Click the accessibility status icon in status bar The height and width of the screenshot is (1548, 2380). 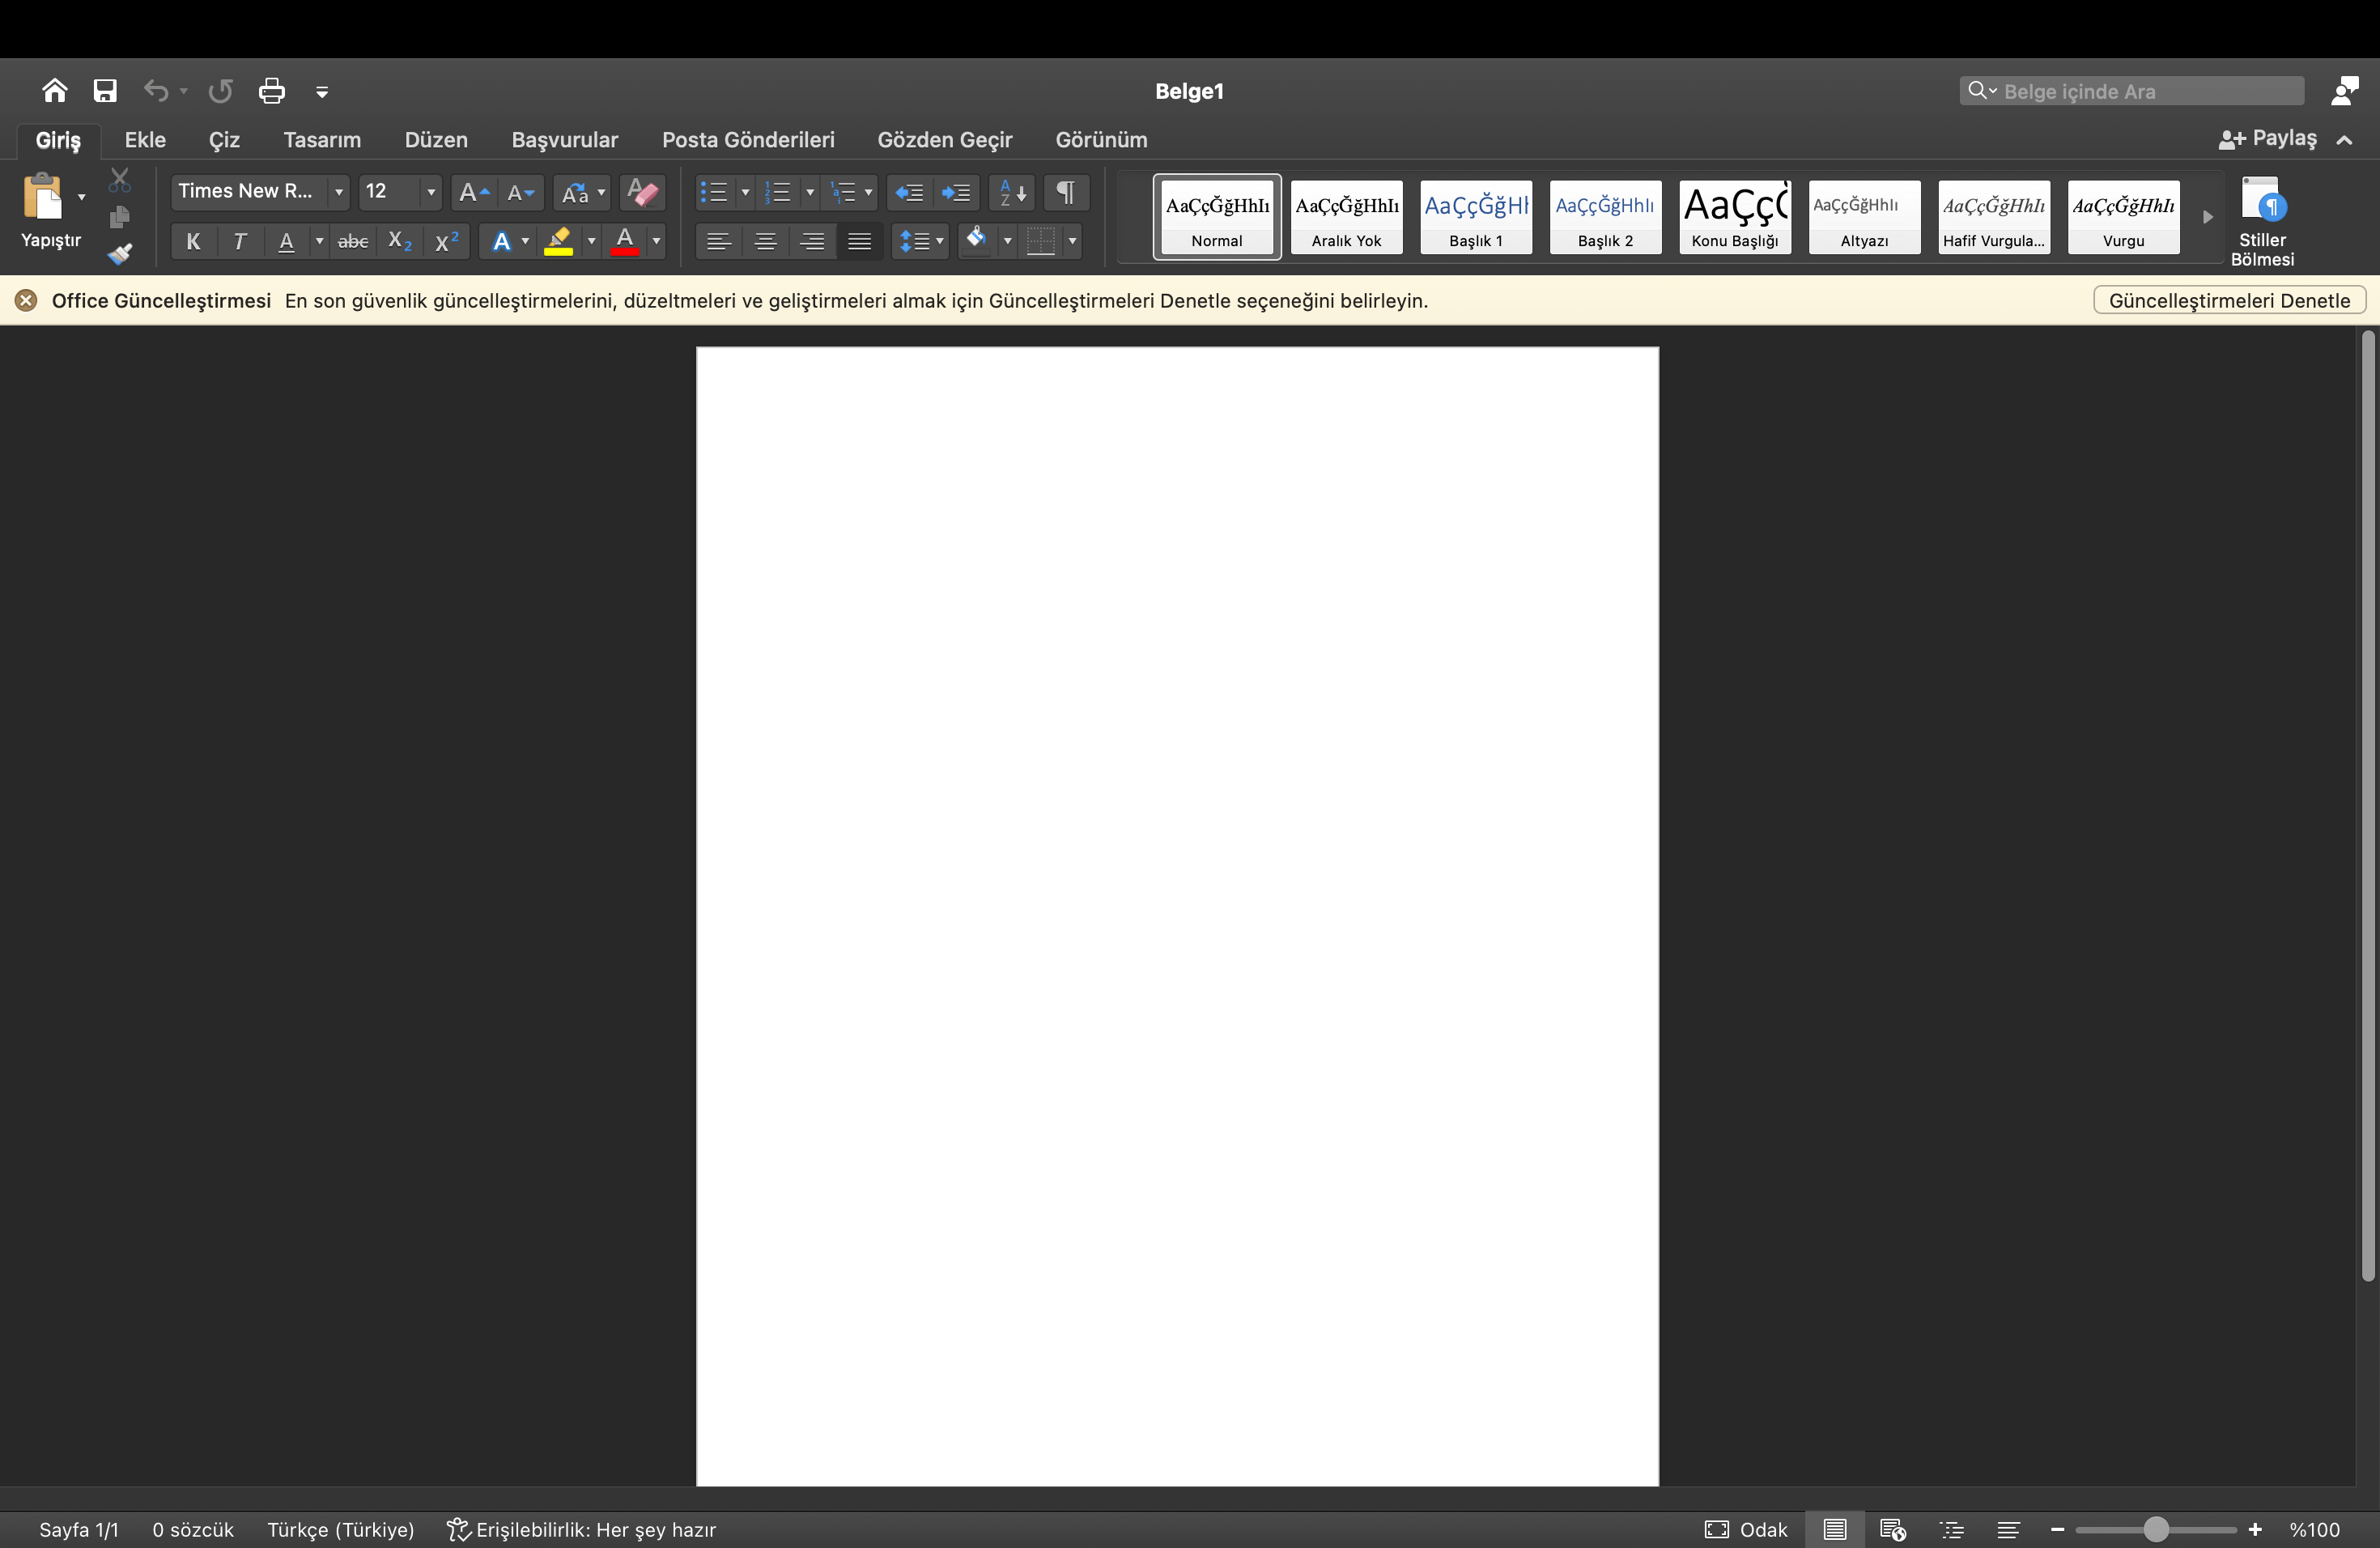pyautogui.click(x=458, y=1529)
